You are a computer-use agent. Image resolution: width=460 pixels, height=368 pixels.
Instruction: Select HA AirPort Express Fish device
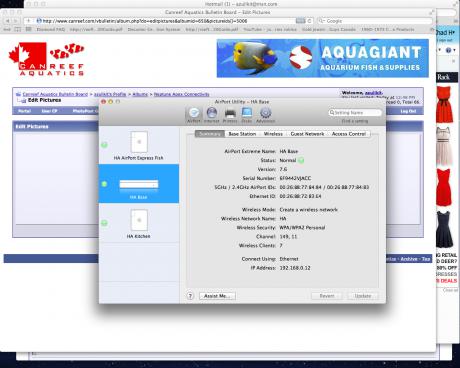(139, 146)
